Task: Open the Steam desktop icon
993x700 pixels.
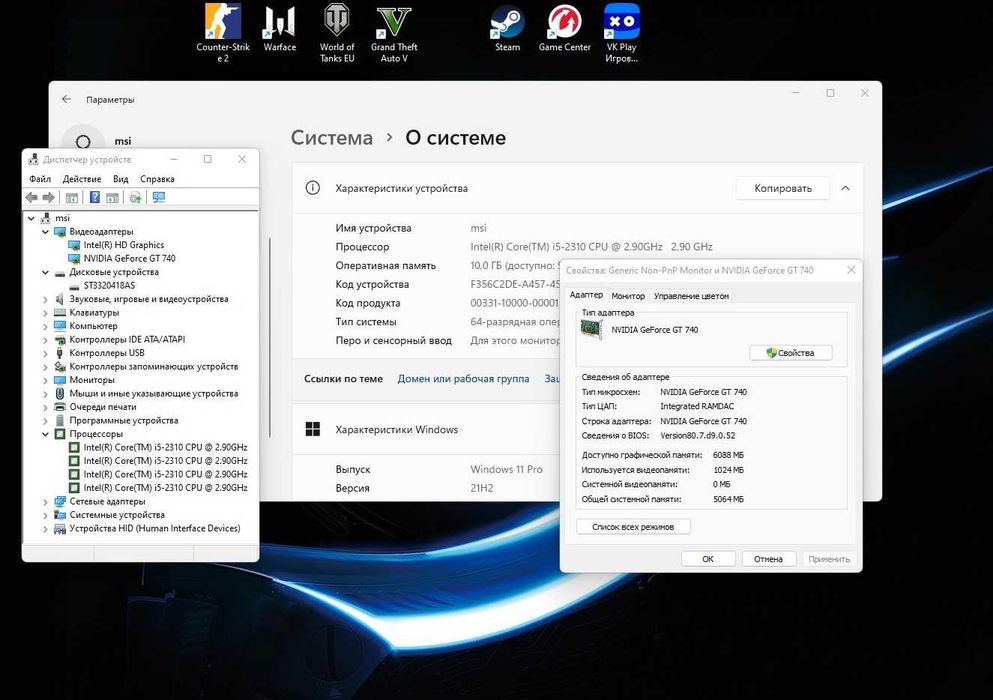Action: [x=507, y=29]
